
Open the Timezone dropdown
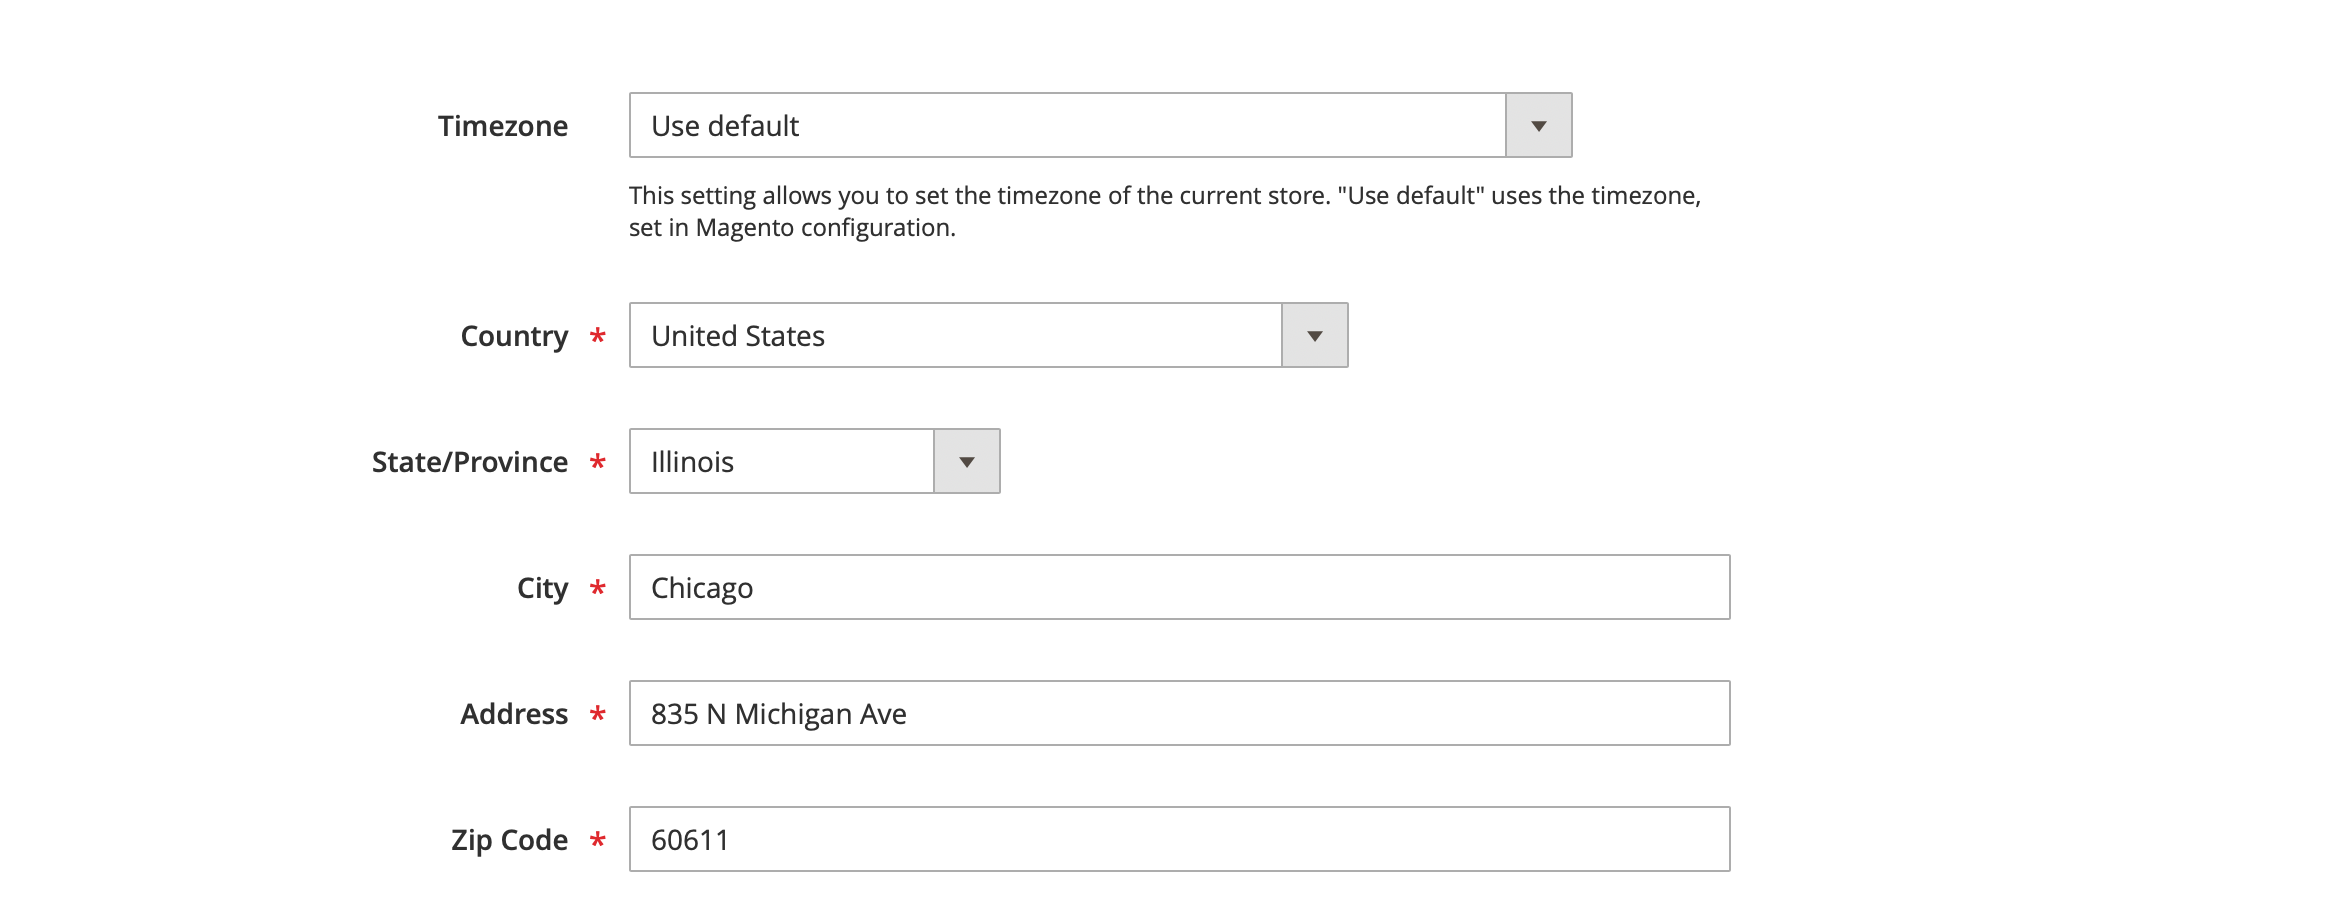(x=1100, y=125)
